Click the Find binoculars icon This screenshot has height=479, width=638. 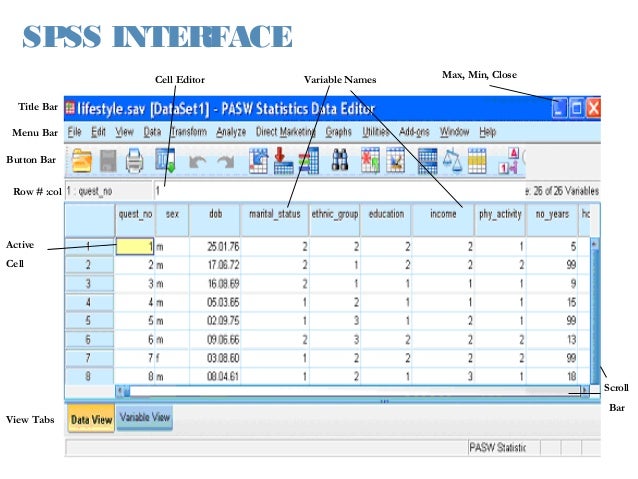[340, 160]
